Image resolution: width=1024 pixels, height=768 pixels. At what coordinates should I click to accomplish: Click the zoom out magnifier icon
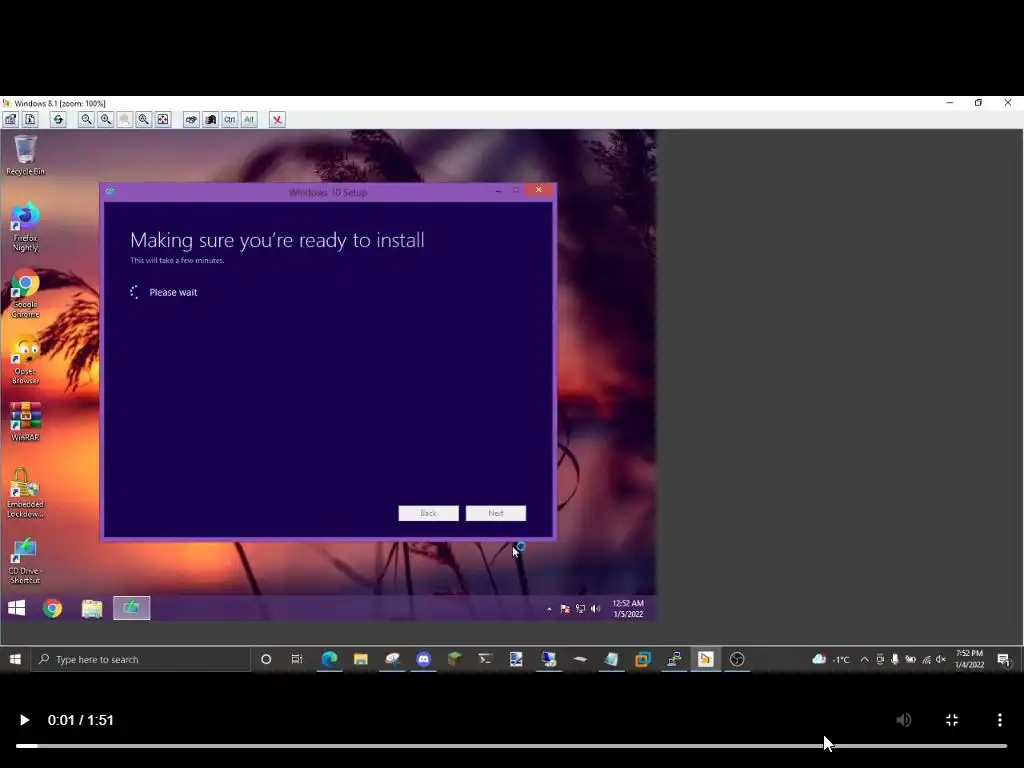point(86,120)
